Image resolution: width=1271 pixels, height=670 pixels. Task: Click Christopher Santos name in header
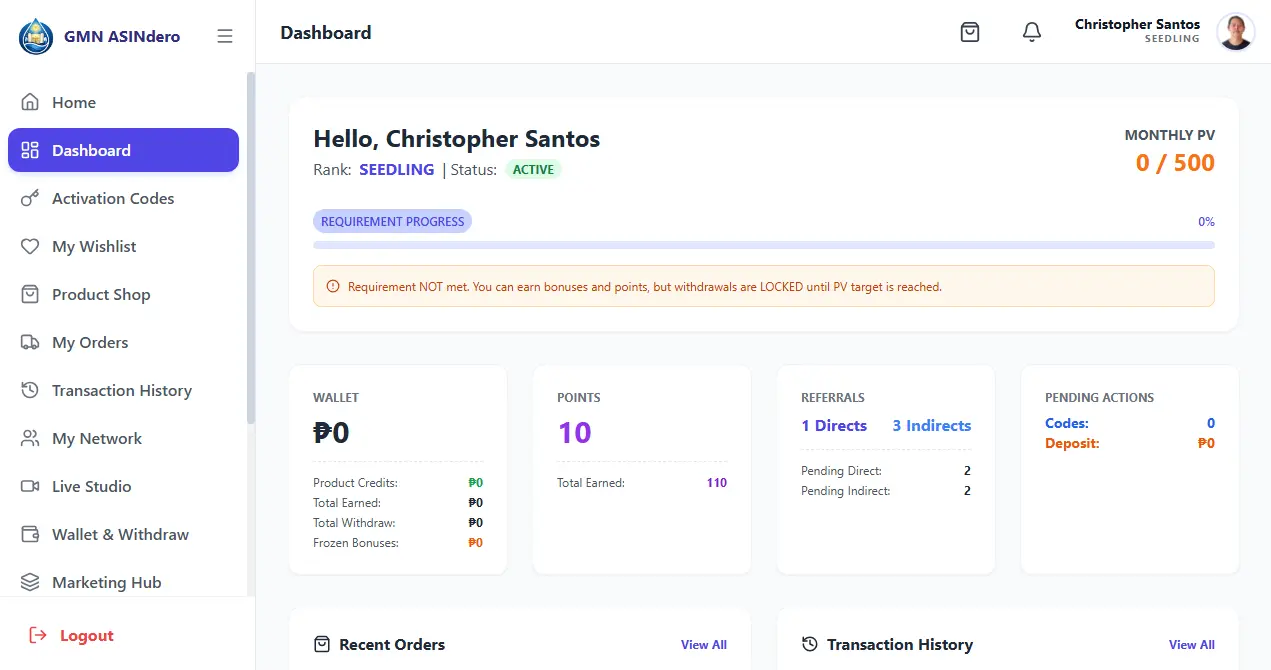[1137, 24]
